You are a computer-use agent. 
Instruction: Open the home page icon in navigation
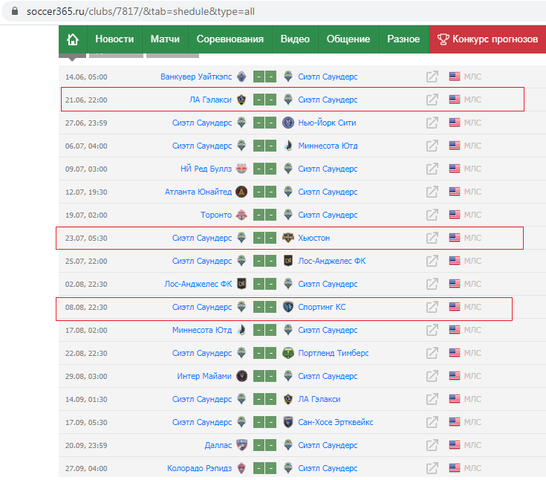72,39
